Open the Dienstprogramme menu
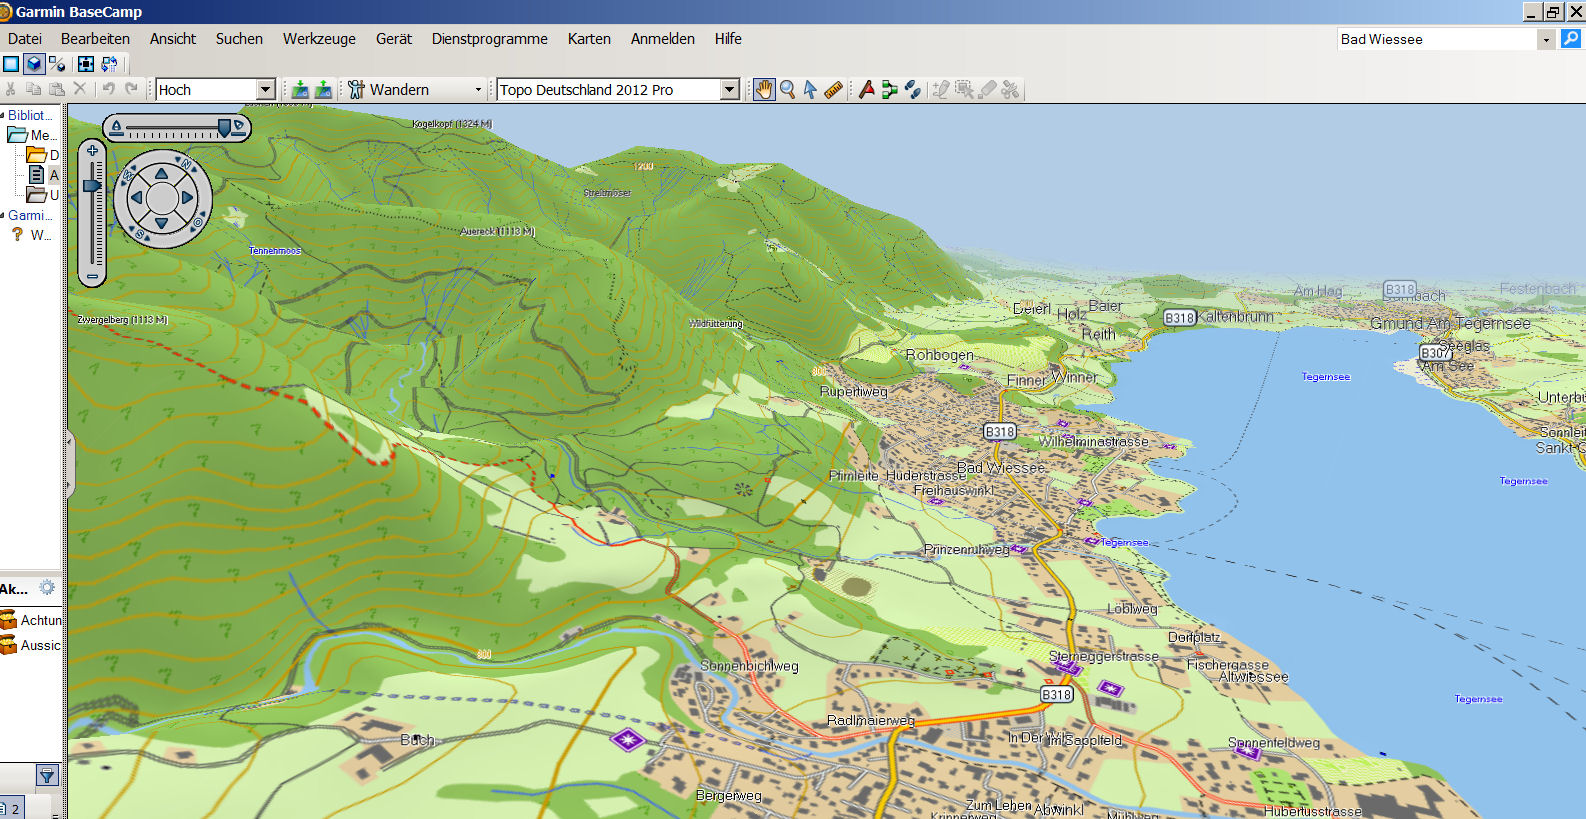 click(490, 39)
